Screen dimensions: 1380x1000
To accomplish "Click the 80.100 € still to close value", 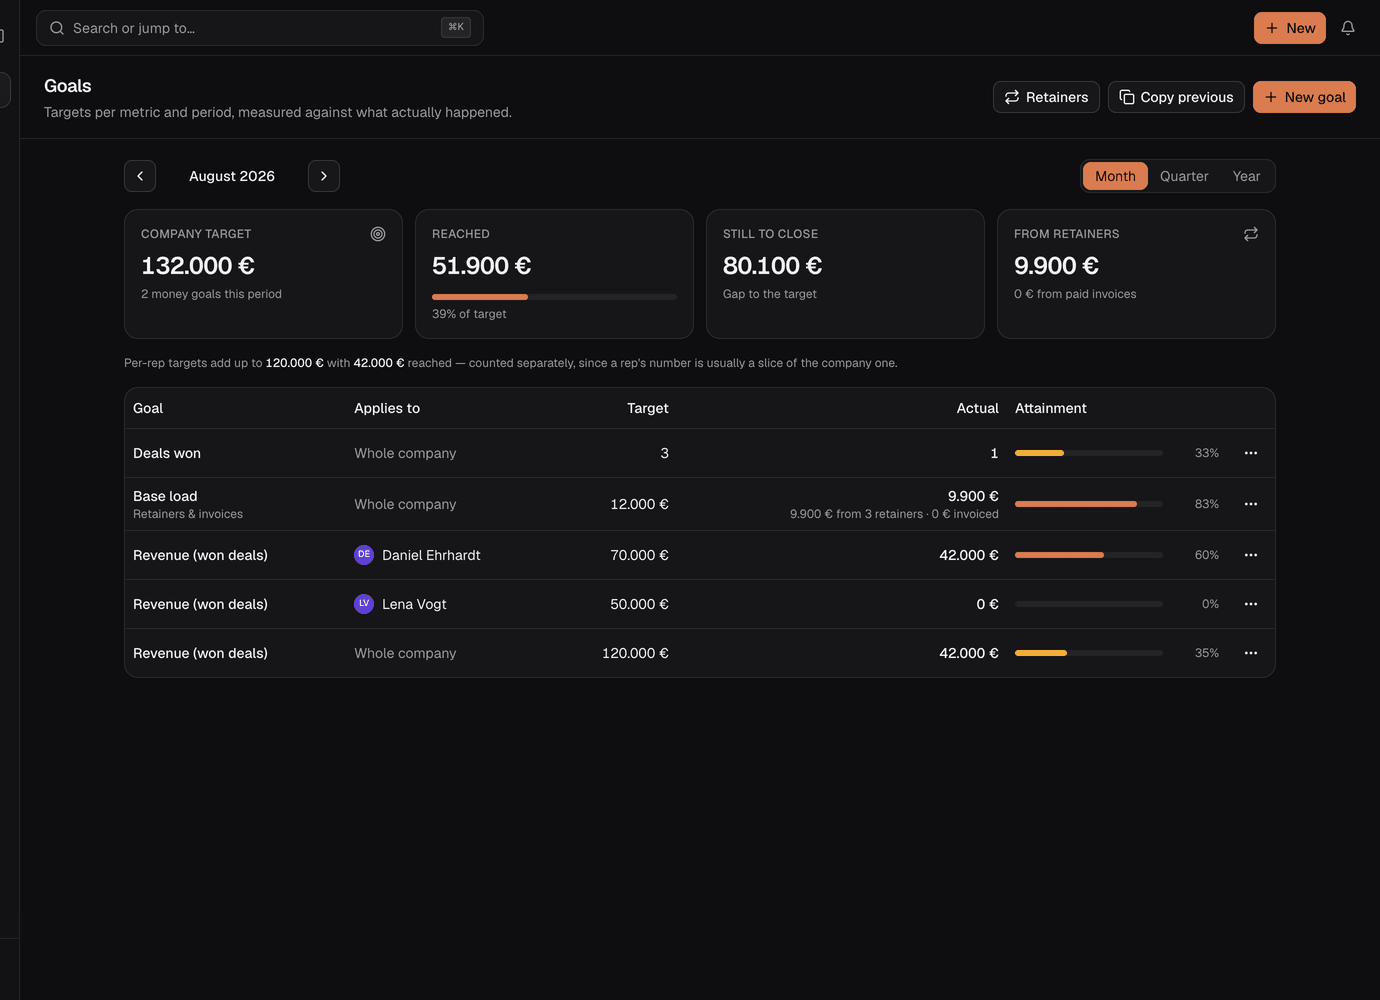I will click(773, 266).
